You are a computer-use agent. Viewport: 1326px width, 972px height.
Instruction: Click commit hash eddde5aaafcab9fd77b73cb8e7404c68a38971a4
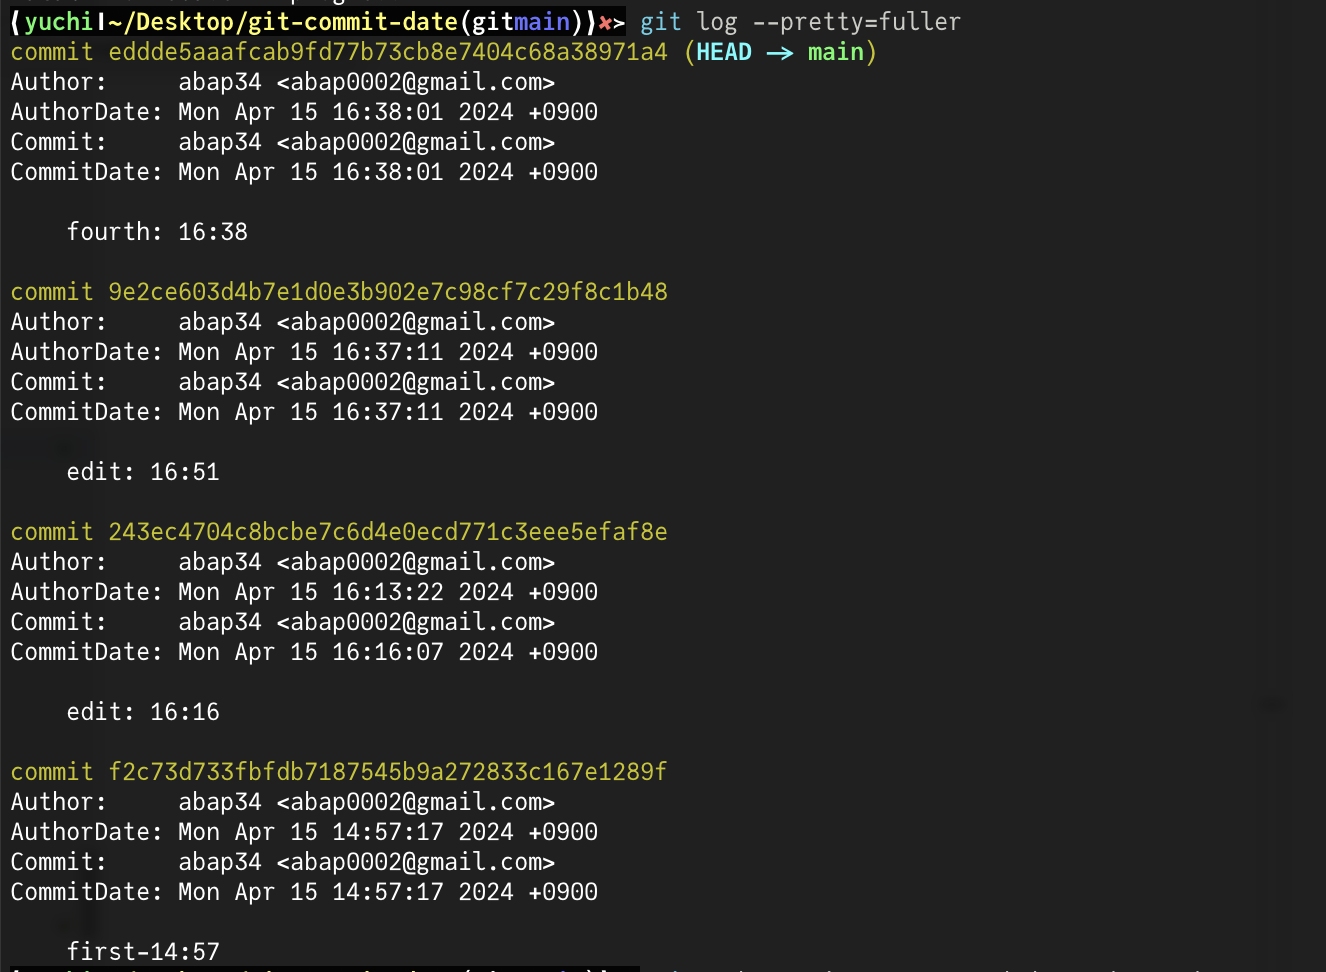click(x=388, y=52)
